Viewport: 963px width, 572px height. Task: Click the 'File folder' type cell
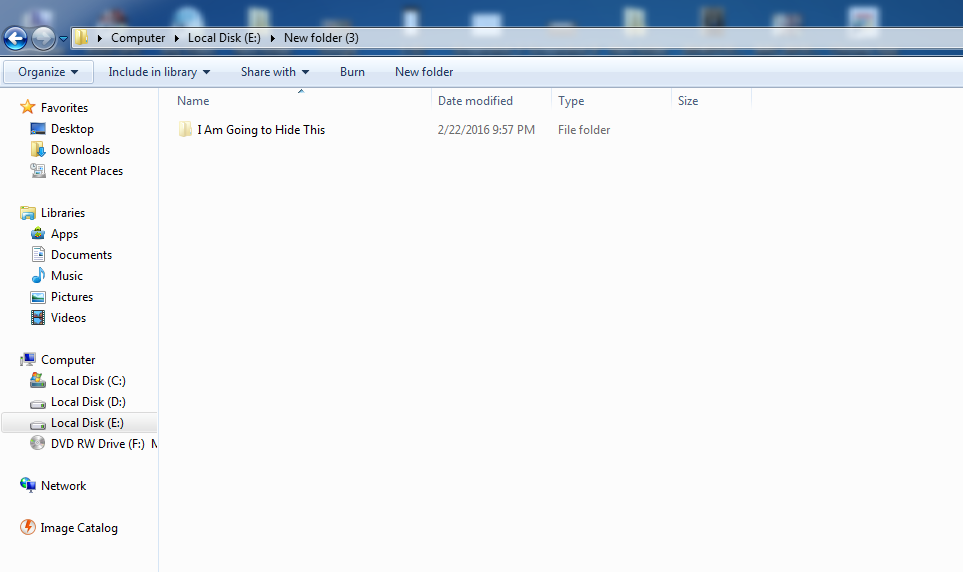click(x=584, y=130)
